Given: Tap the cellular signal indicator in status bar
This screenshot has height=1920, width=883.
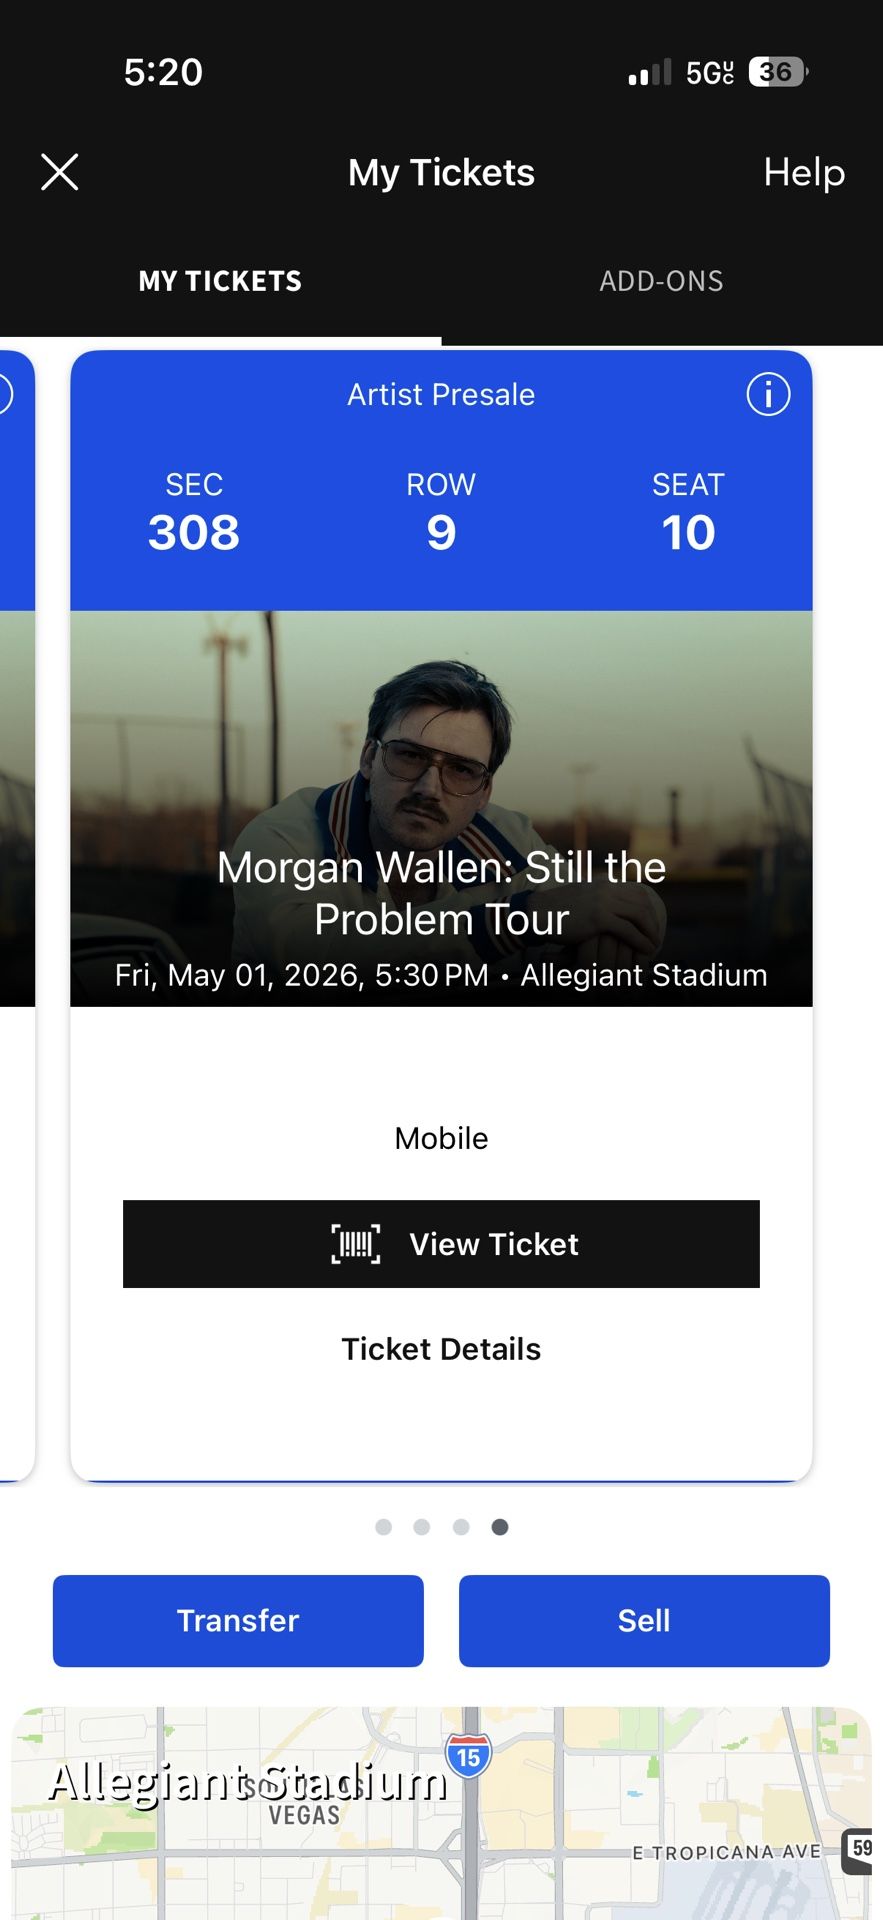Looking at the screenshot, I should (647, 72).
